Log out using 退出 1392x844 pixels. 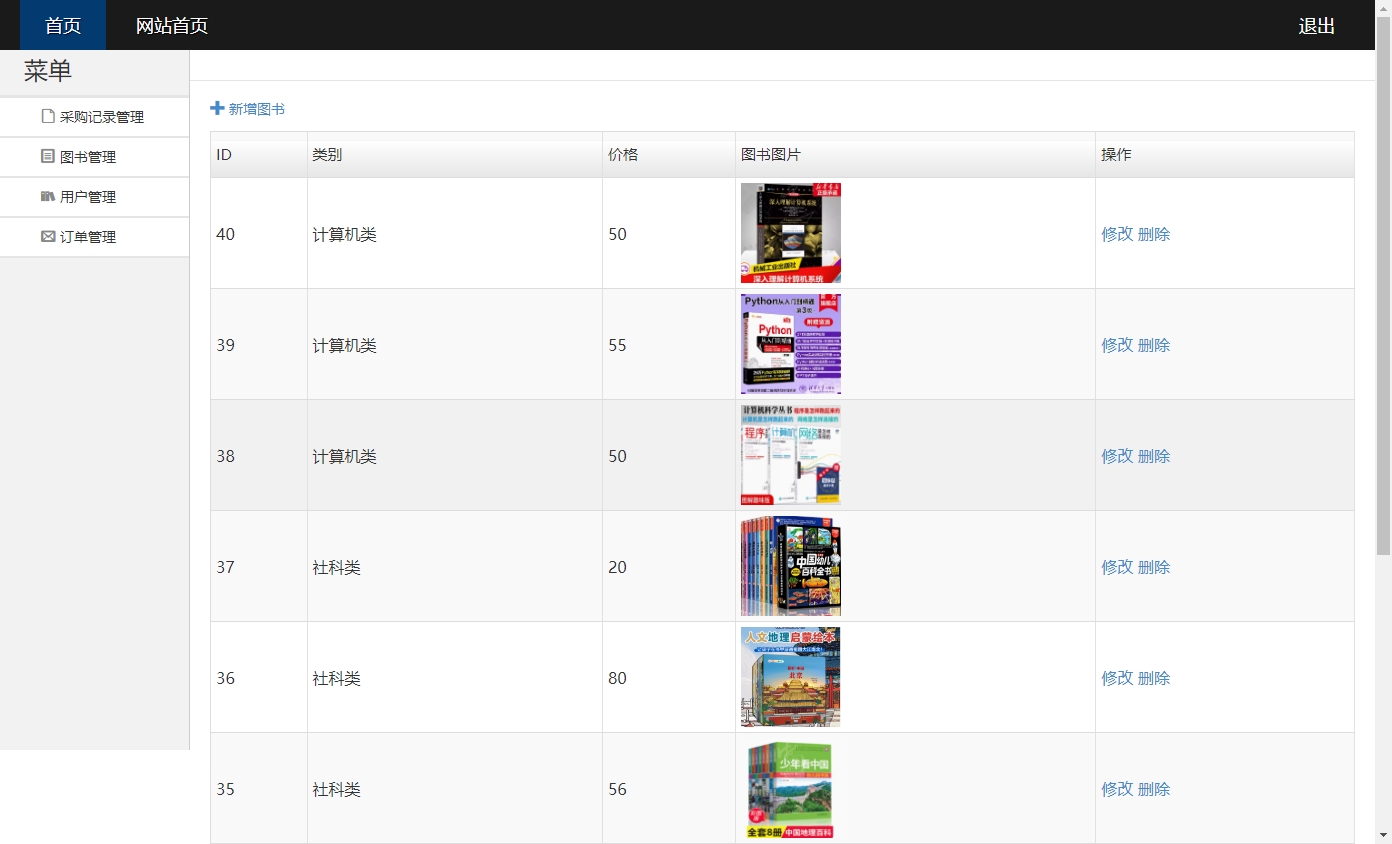1317,25
